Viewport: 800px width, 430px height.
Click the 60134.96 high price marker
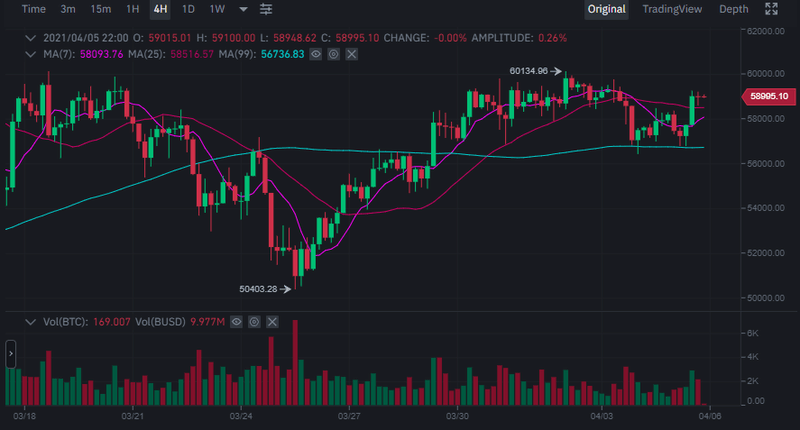(x=528, y=71)
